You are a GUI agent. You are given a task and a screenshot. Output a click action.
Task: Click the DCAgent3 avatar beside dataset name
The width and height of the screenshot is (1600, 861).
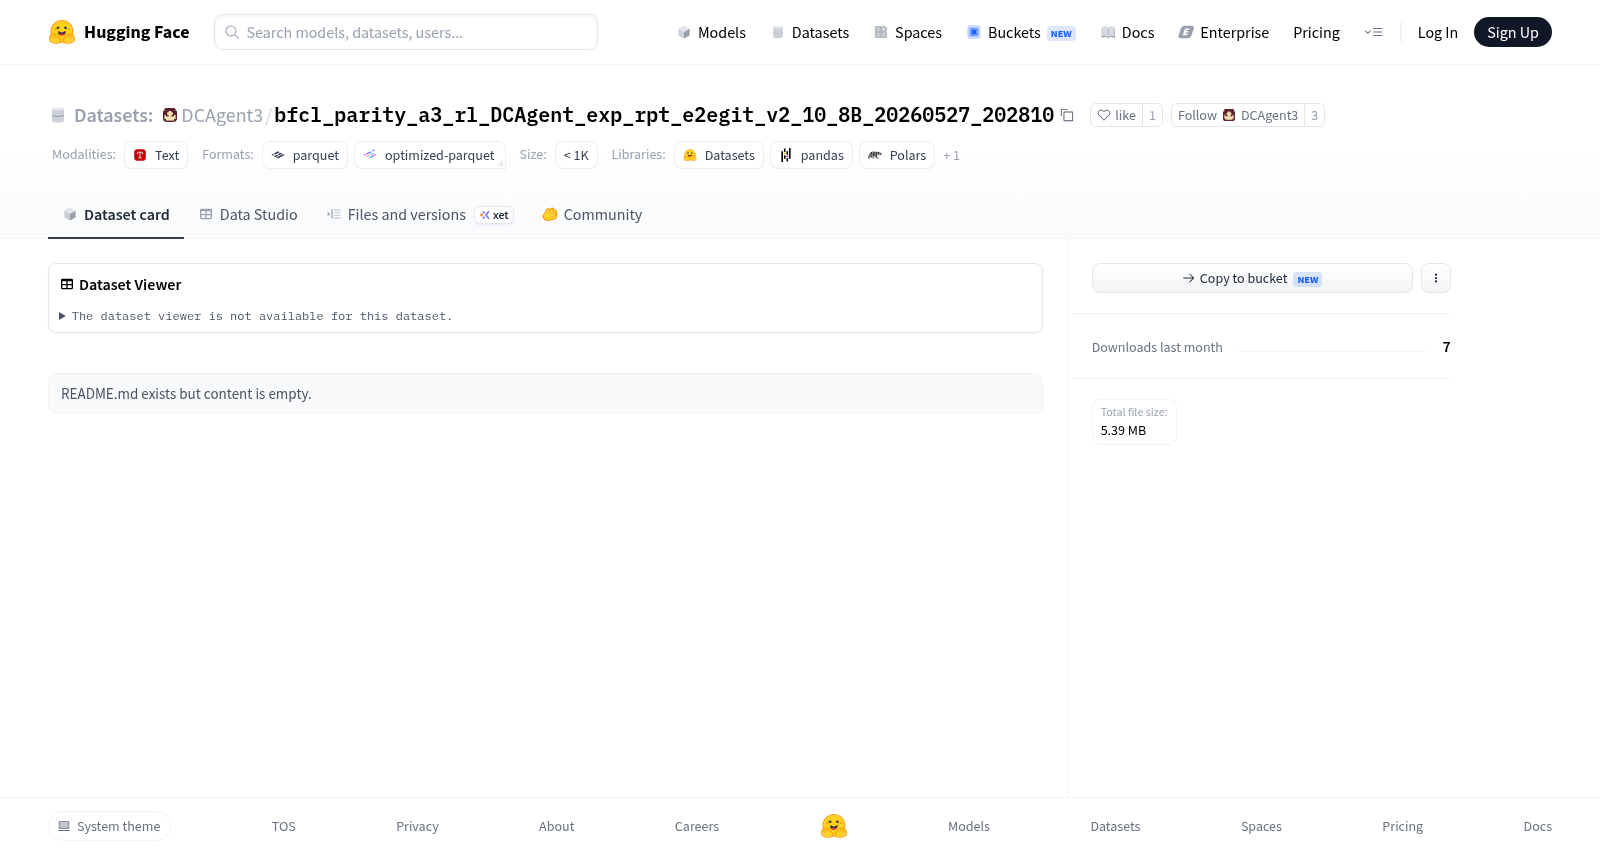[x=170, y=115]
